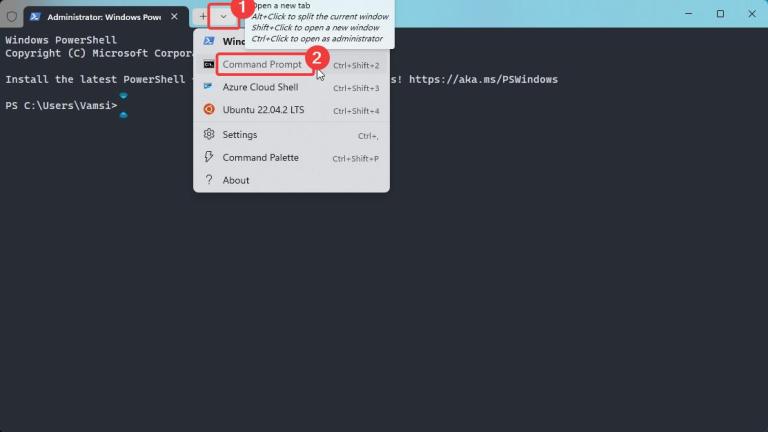Open a new tab with plus button
The height and width of the screenshot is (432, 768).
coord(203,17)
